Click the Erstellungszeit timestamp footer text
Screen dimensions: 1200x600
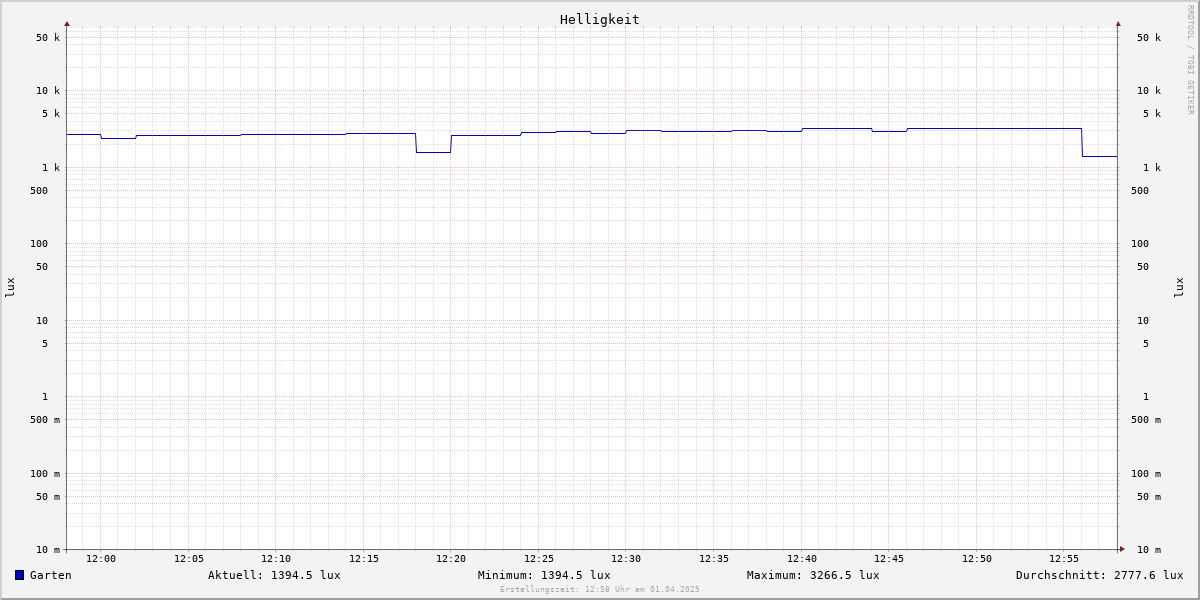pos(600,589)
